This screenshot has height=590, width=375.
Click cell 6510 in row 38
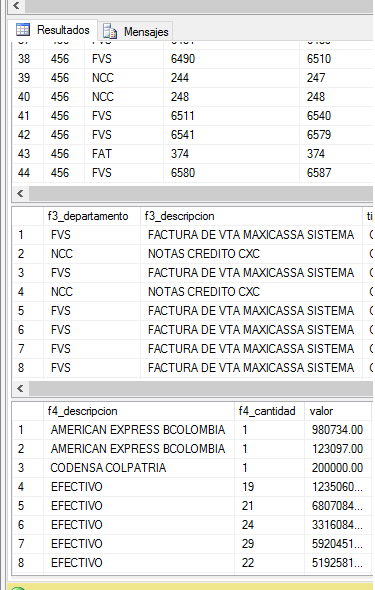coord(336,59)
